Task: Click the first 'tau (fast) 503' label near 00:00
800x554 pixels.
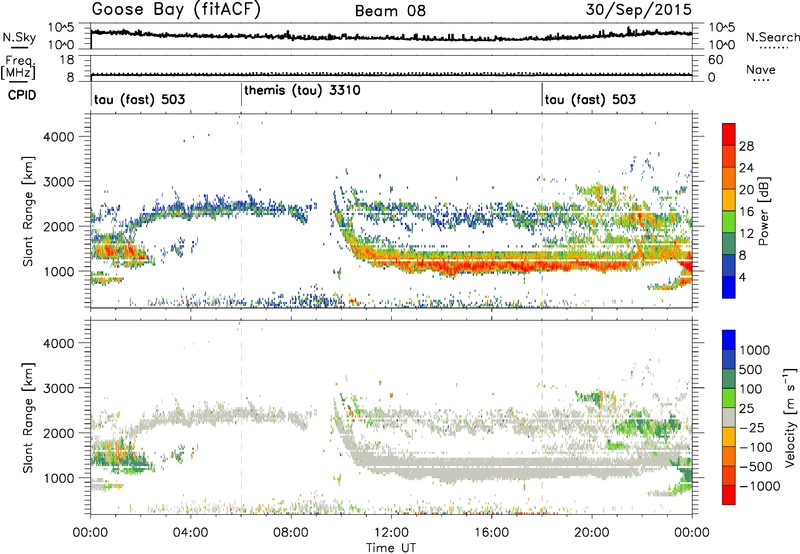Action: (x=139, y=99)
